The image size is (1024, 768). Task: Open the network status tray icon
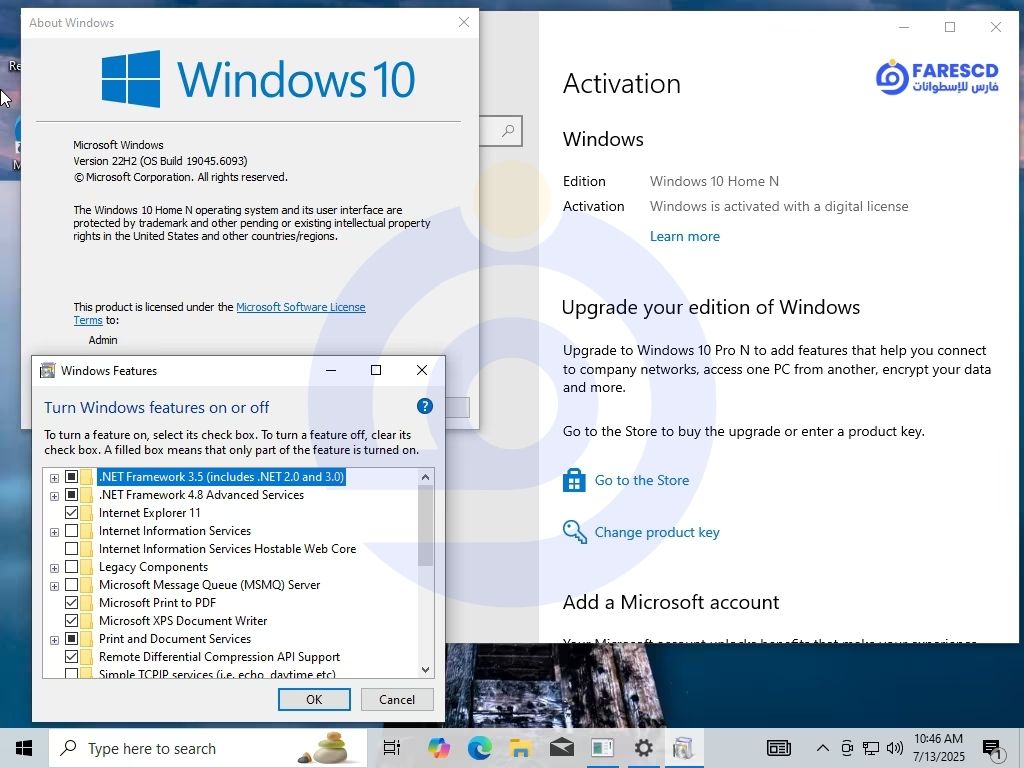tap(871, 748)
